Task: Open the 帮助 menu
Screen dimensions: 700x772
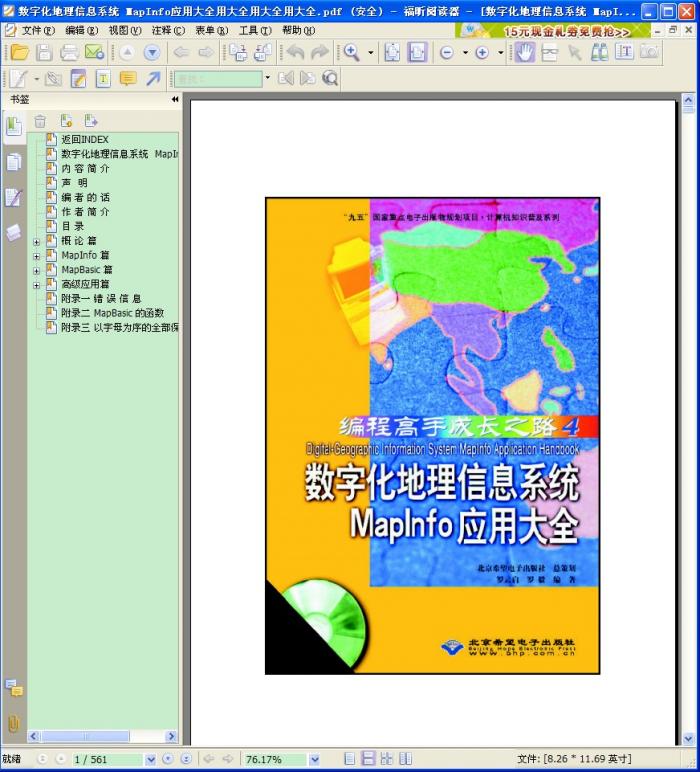Action: point(297,31)
